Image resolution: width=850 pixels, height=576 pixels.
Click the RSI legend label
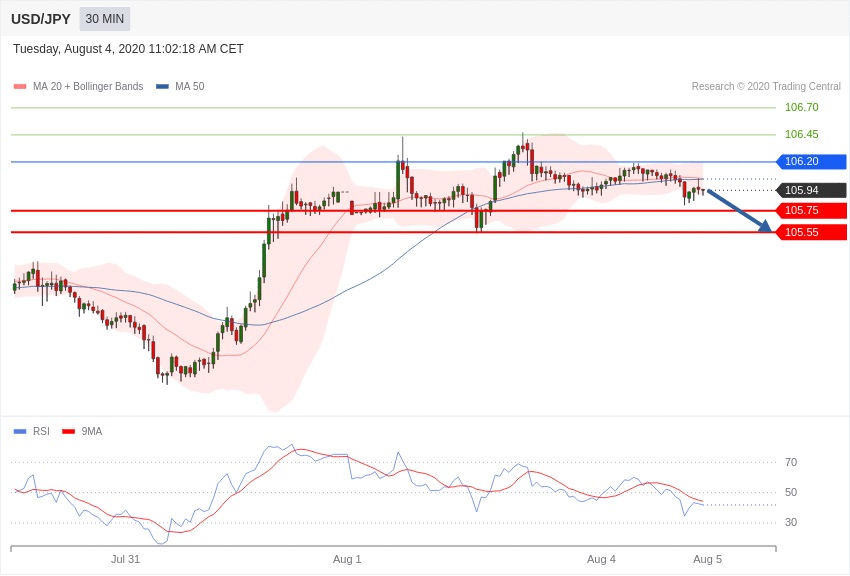coord(41,431)
